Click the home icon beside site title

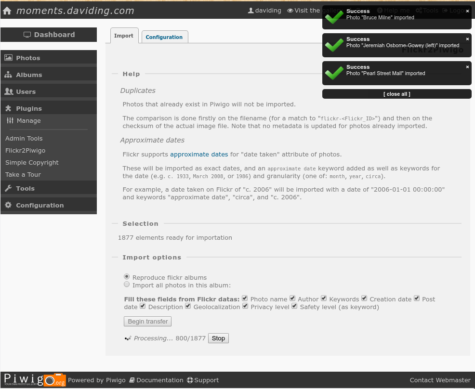pyautogui.click(x=7, y=11)
